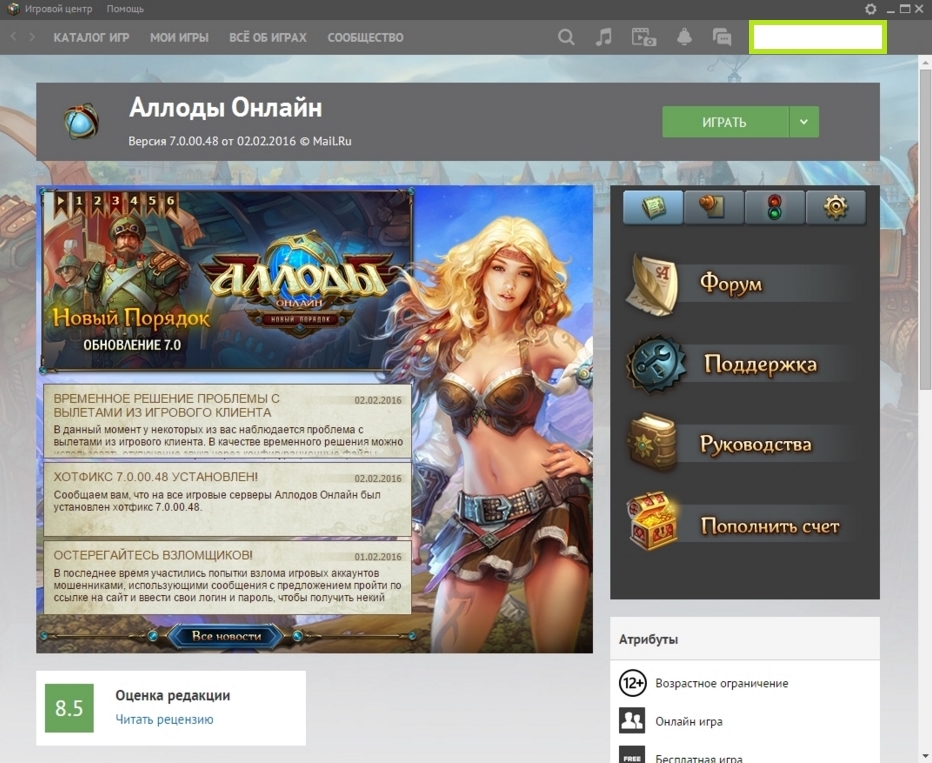Switch banner to slide 4
Viewport: 932px width, 763px height.
point(134,200)
